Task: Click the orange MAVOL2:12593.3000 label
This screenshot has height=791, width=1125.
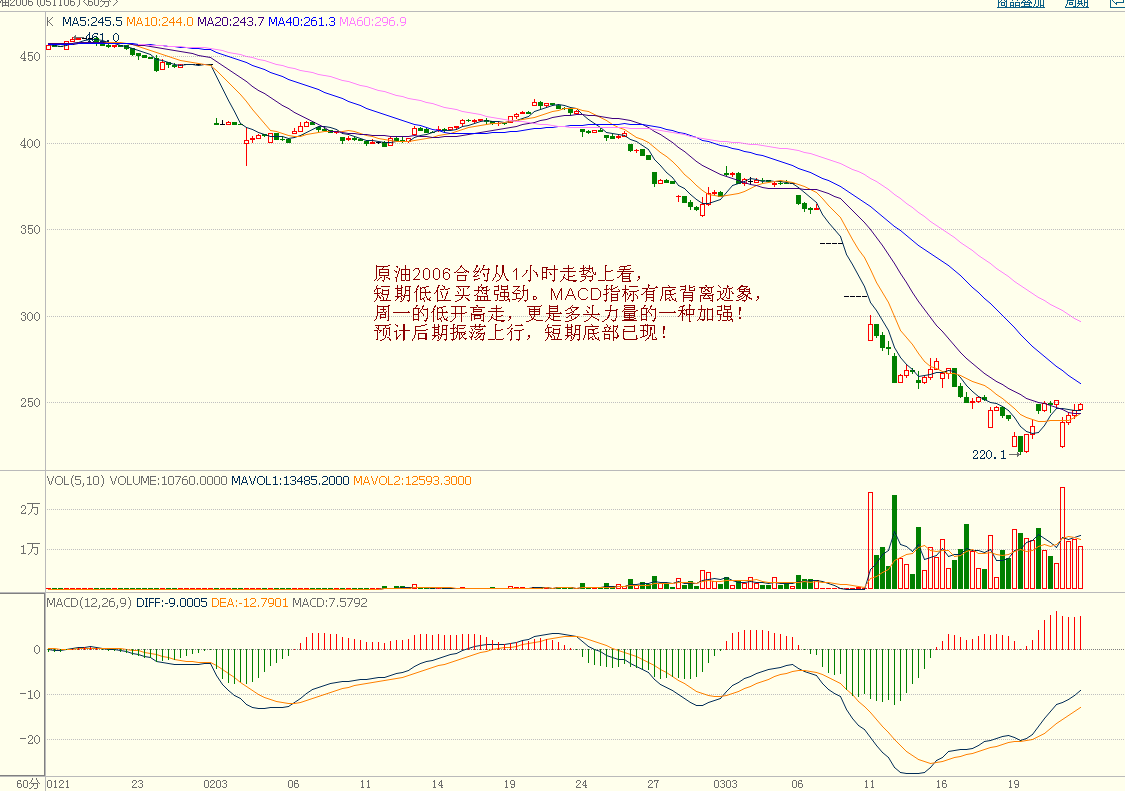Action: pos(412,481)
